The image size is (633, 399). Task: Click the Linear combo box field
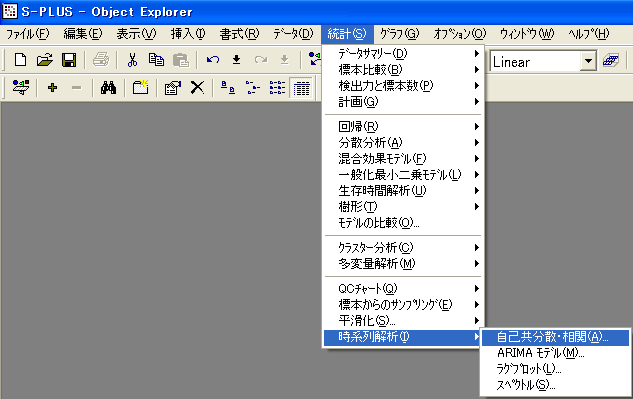click(x=543, y=61)
